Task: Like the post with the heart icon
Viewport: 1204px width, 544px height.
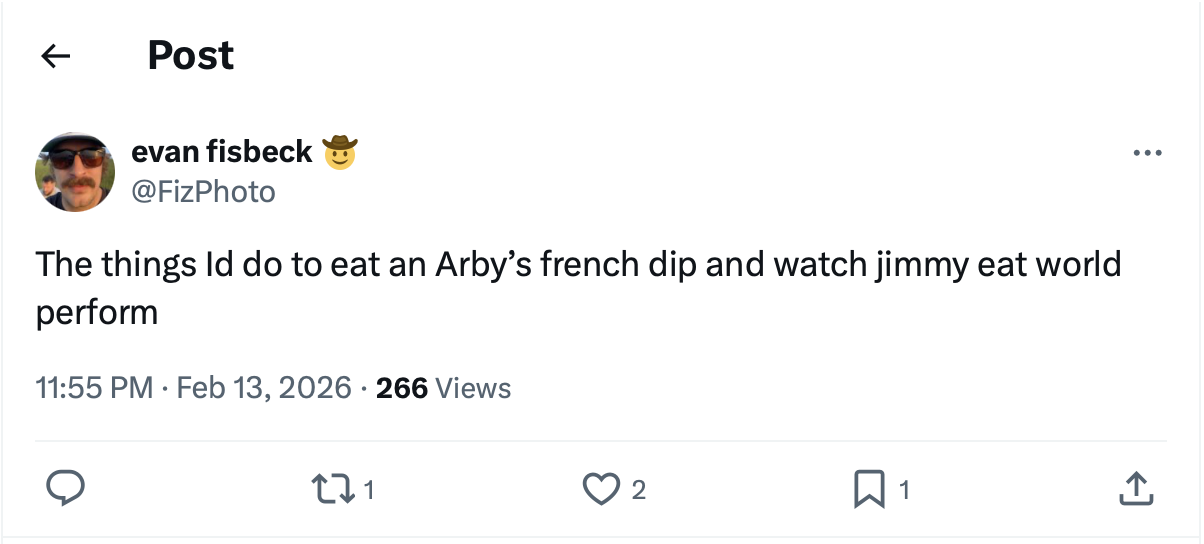Action: 600,489
